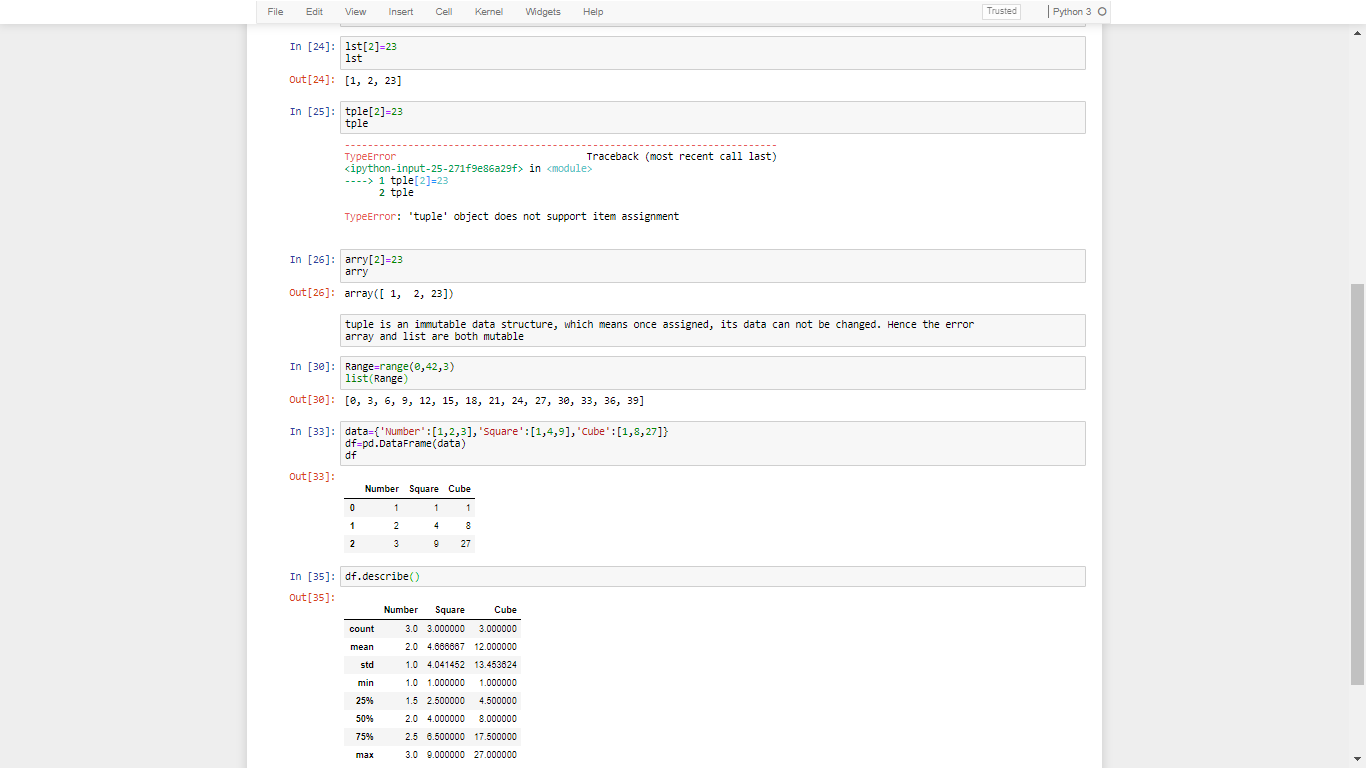
Task: Focus the pd.DataFrame(data) code cell
Action: (x=712, y=444)
